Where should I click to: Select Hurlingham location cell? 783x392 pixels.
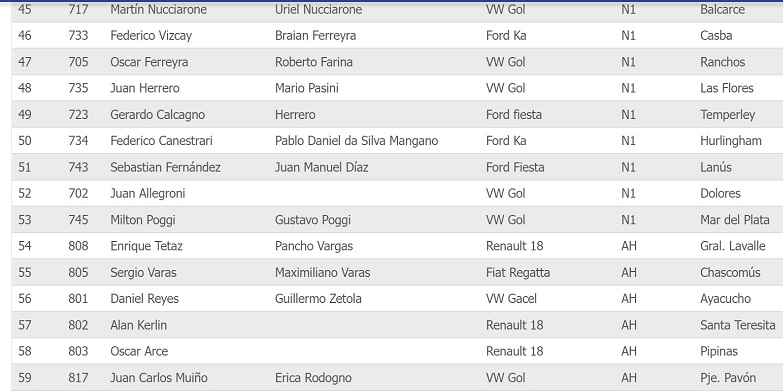pyautogui.click(x=731, y=141)
